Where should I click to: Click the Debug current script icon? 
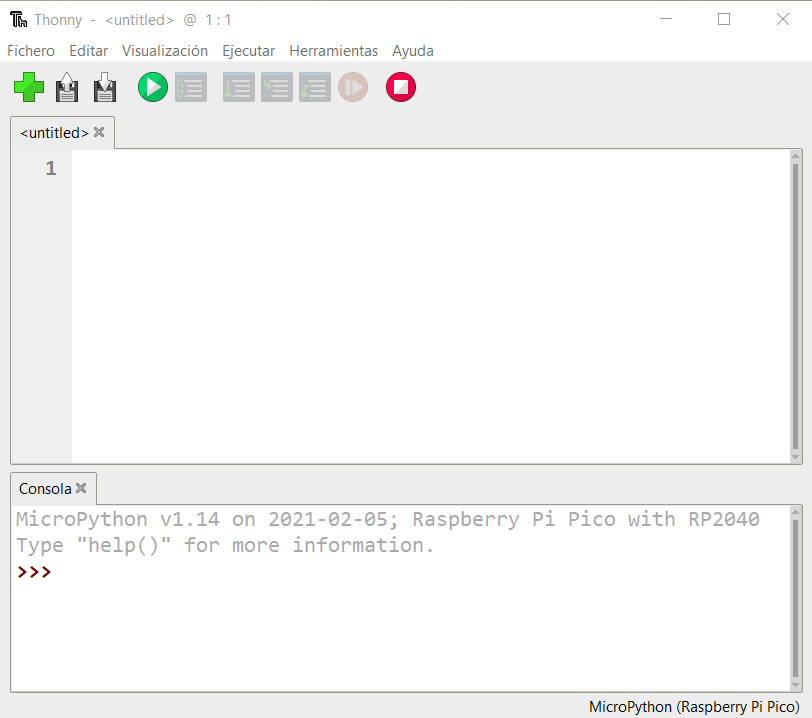[191, 88]
